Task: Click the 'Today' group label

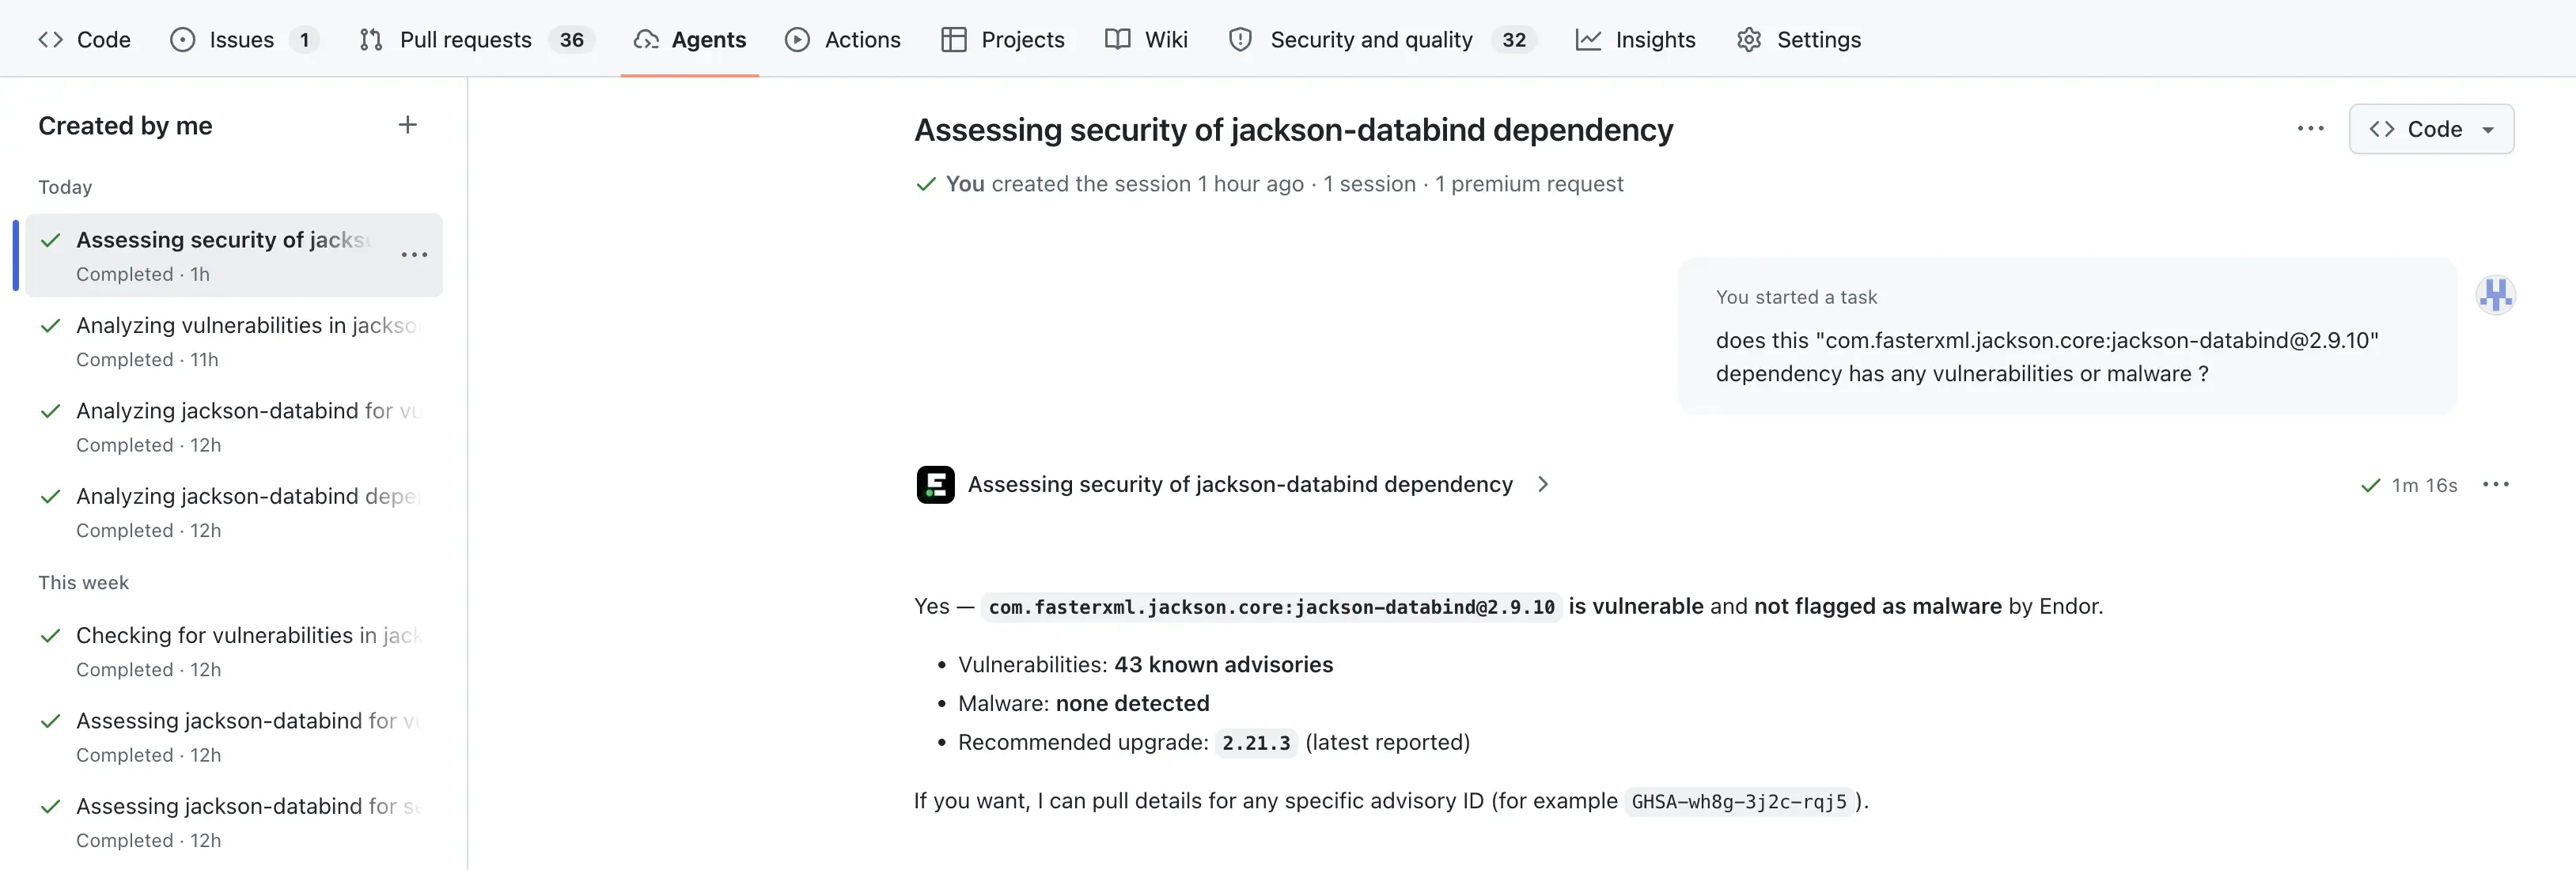Action: click(x=65, y=188)
